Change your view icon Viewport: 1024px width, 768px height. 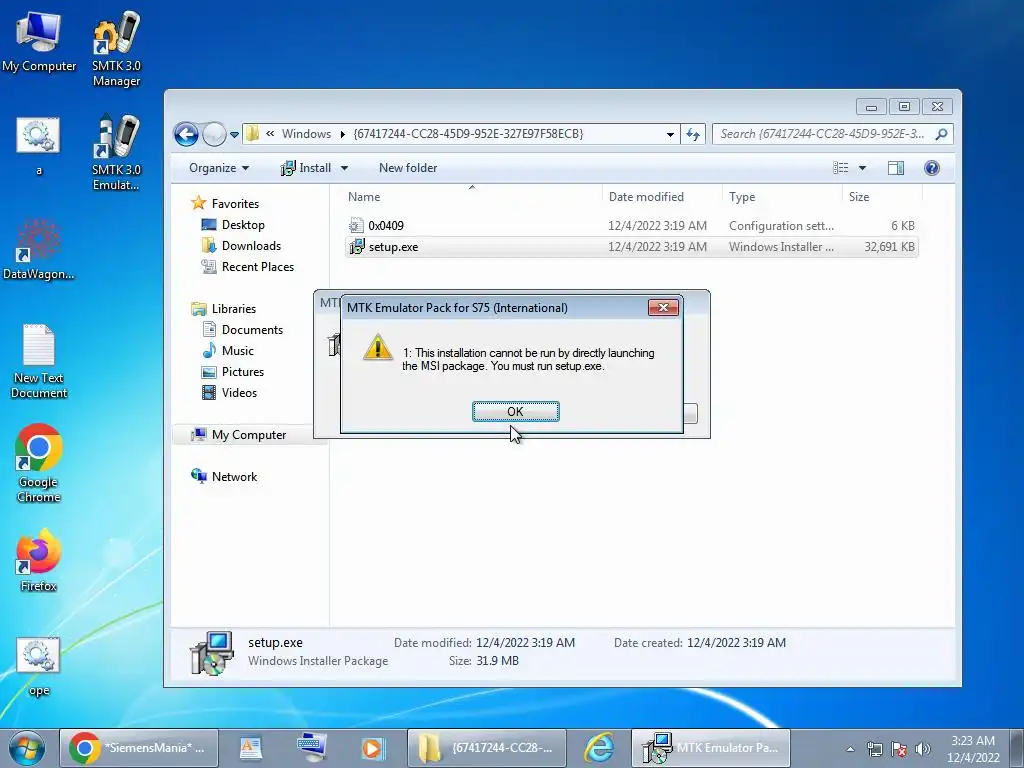click(x=840, y=168)
